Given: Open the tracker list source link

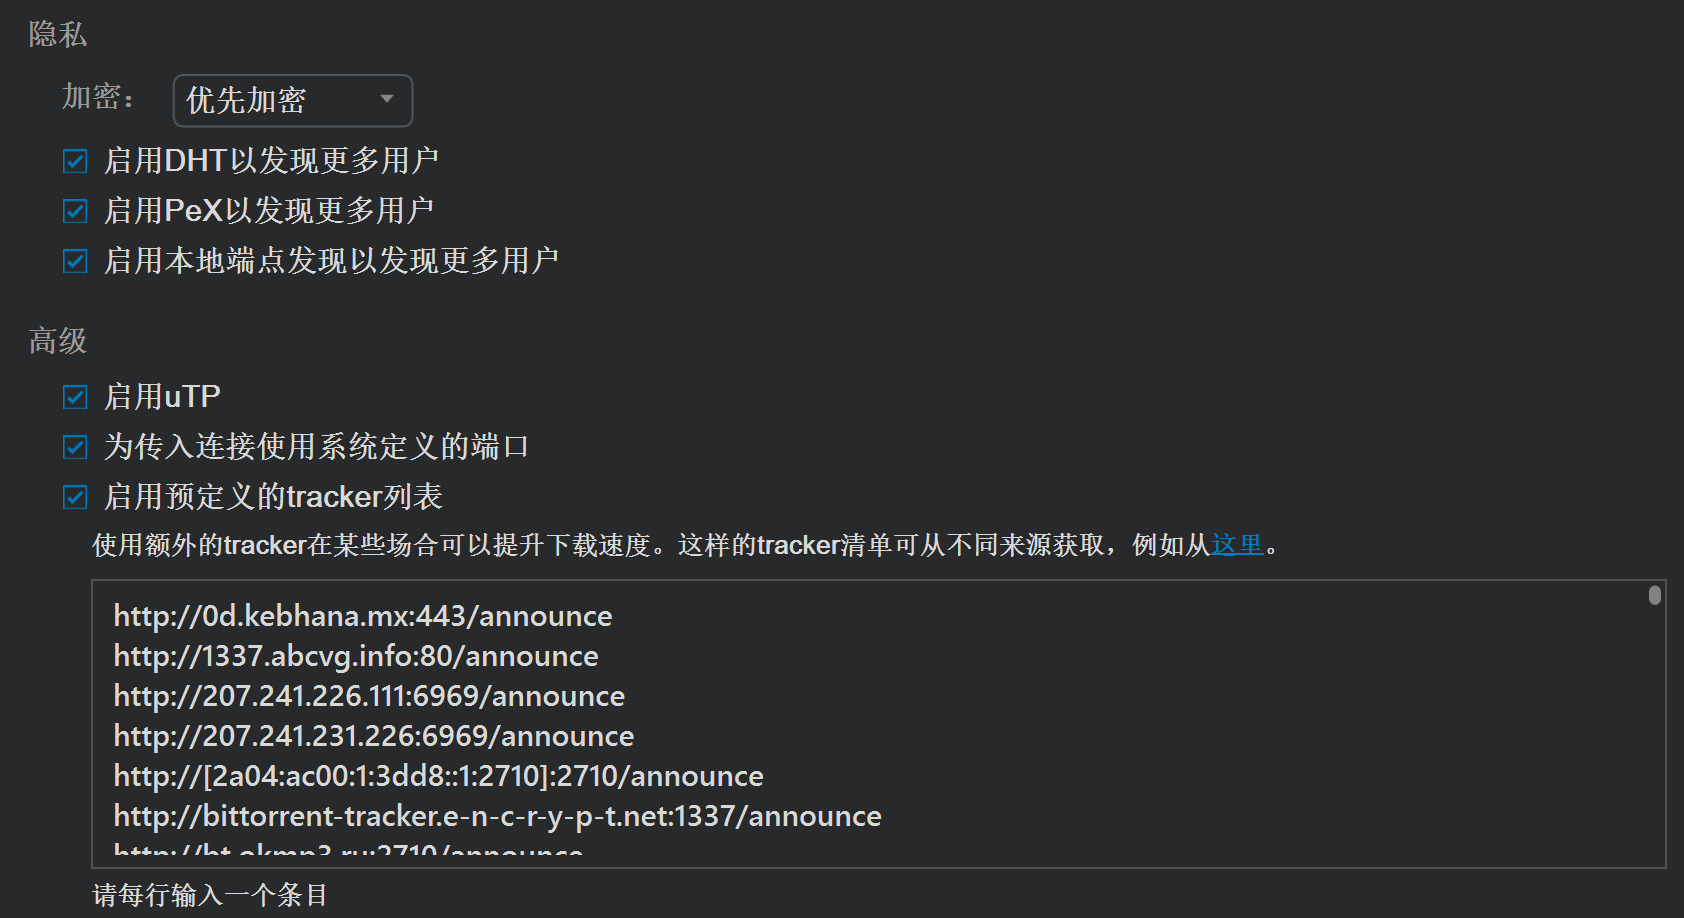Looking at the screenshot, I should click(1235, 545).
